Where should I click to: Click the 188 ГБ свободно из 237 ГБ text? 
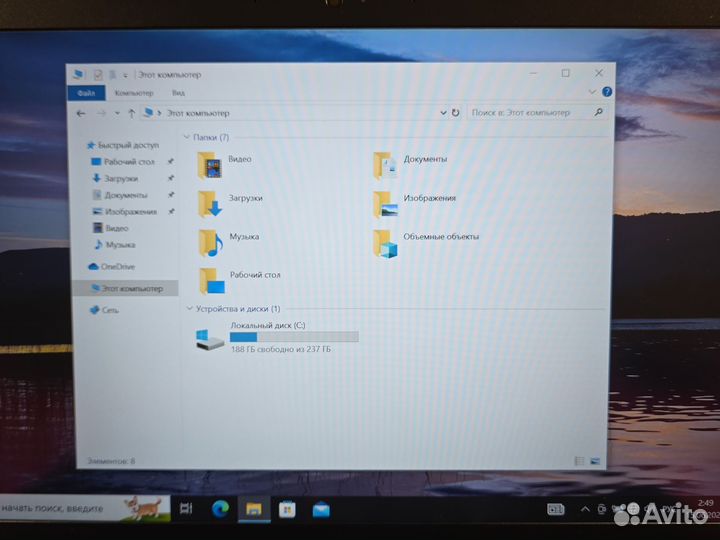point(281,349)
